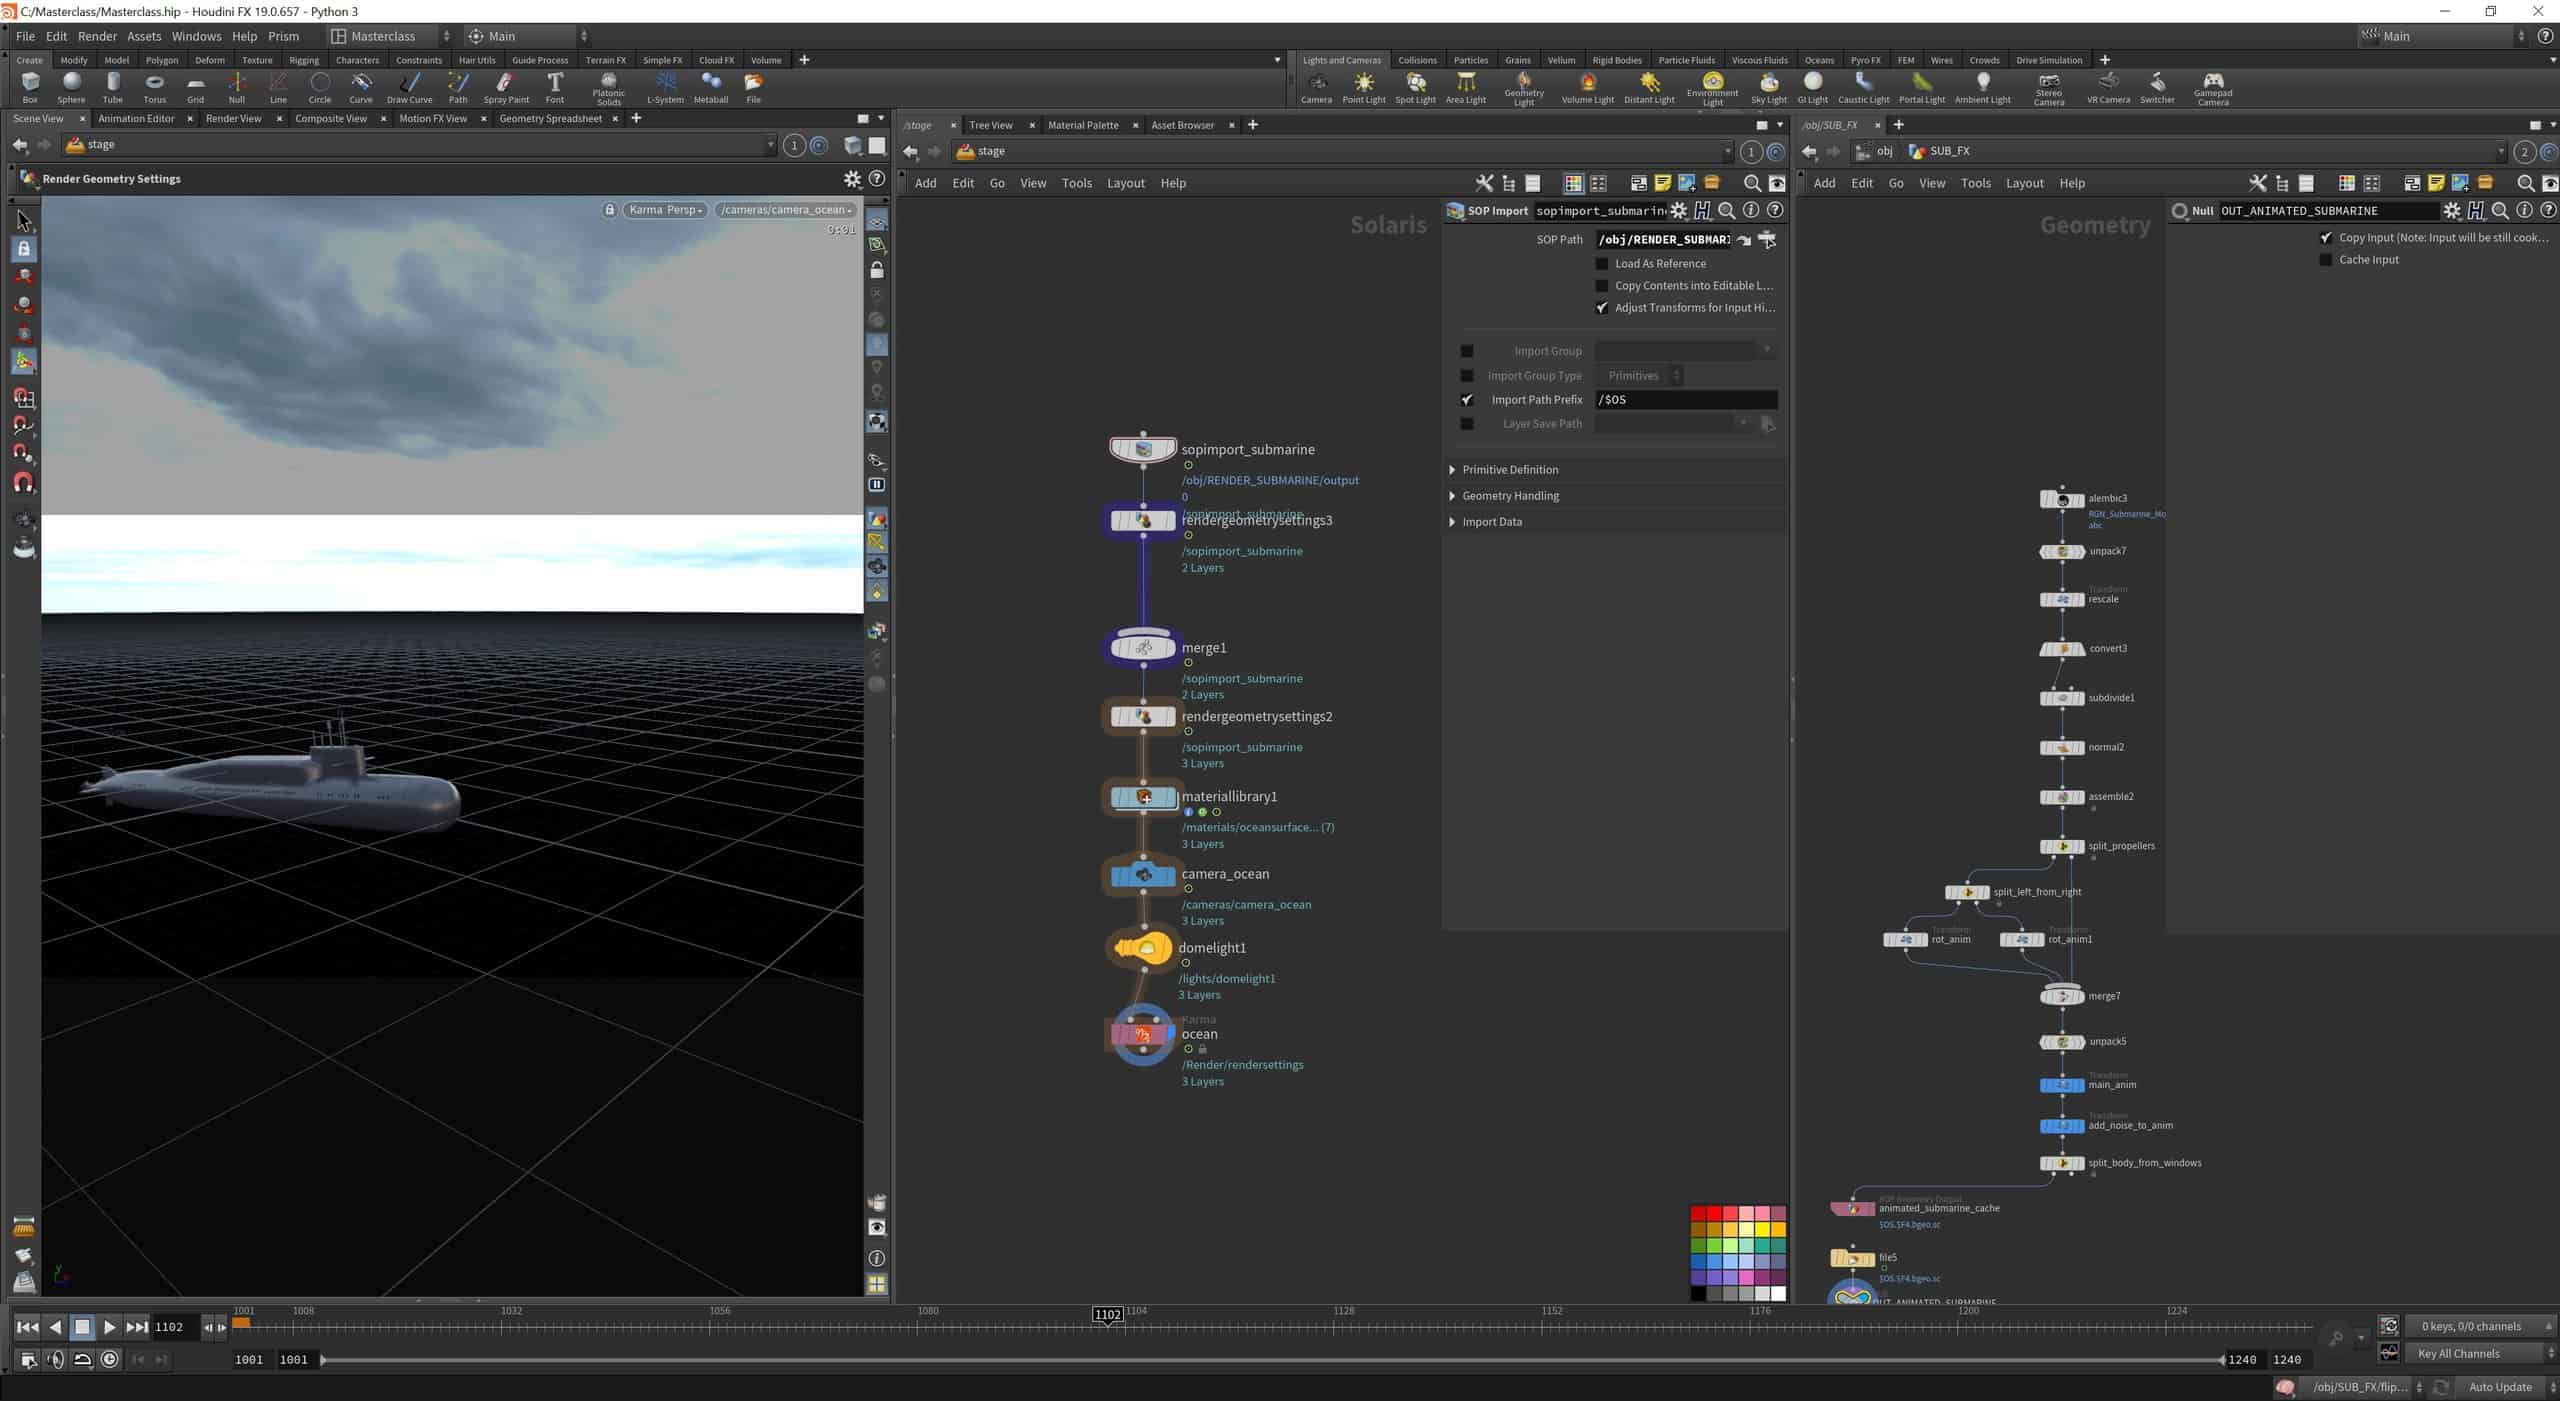
Task: Select the Sphere shelf tool
Action: pyautogui.click(x=71, y=86)
